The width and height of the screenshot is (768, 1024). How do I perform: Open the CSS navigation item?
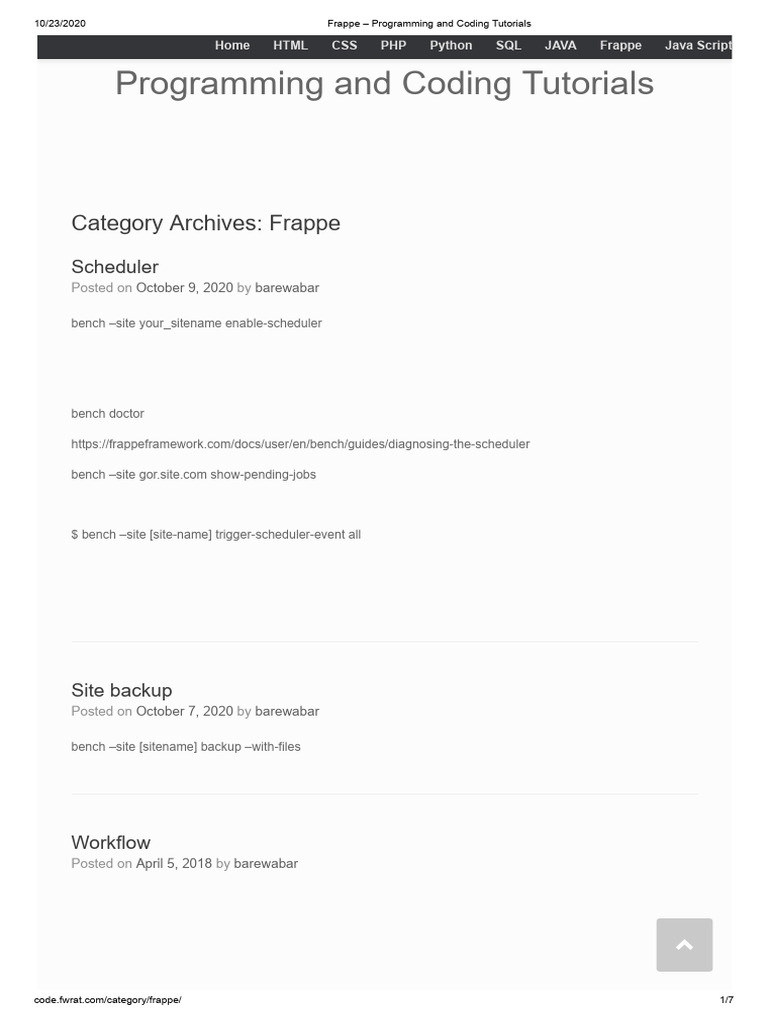[344, 45]
